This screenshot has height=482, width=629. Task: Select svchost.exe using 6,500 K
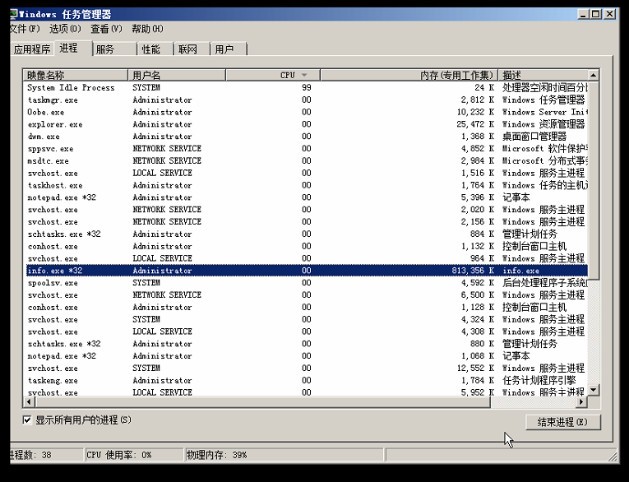306,295
